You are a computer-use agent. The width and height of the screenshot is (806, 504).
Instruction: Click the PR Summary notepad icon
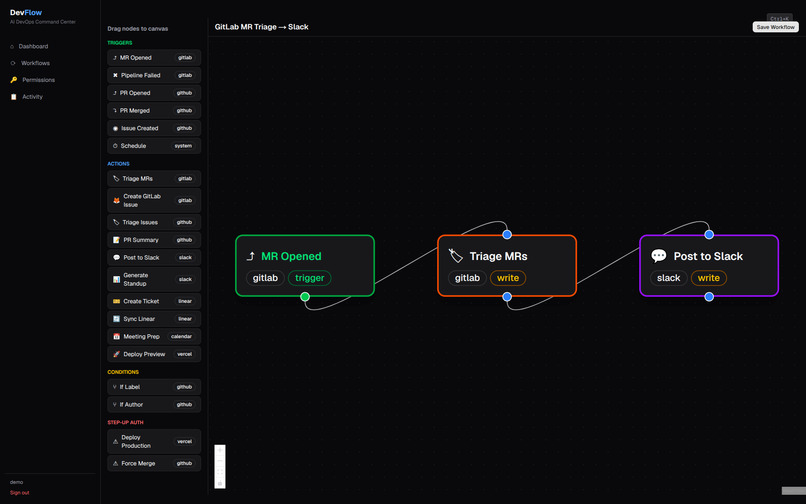(x=116, y=240)
